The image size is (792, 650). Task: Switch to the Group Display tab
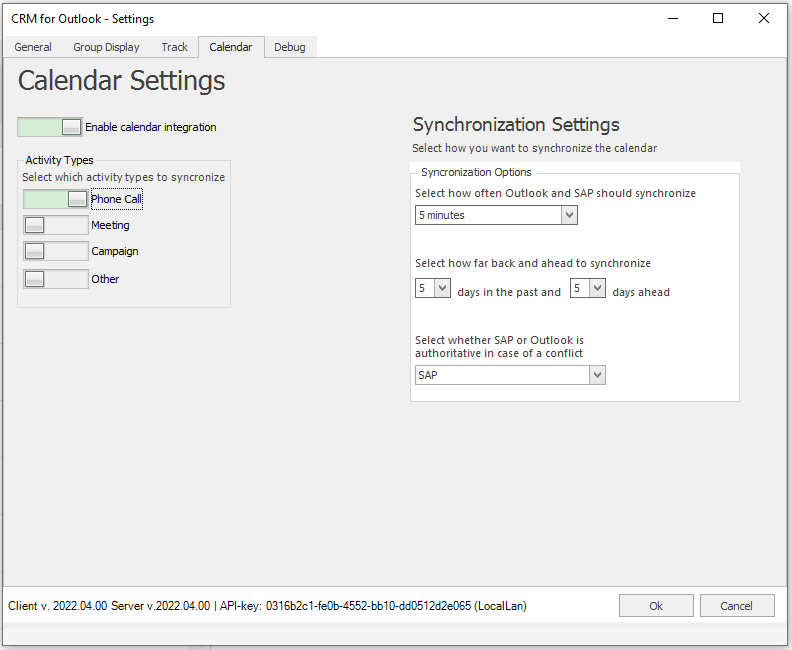coord(106,47)
